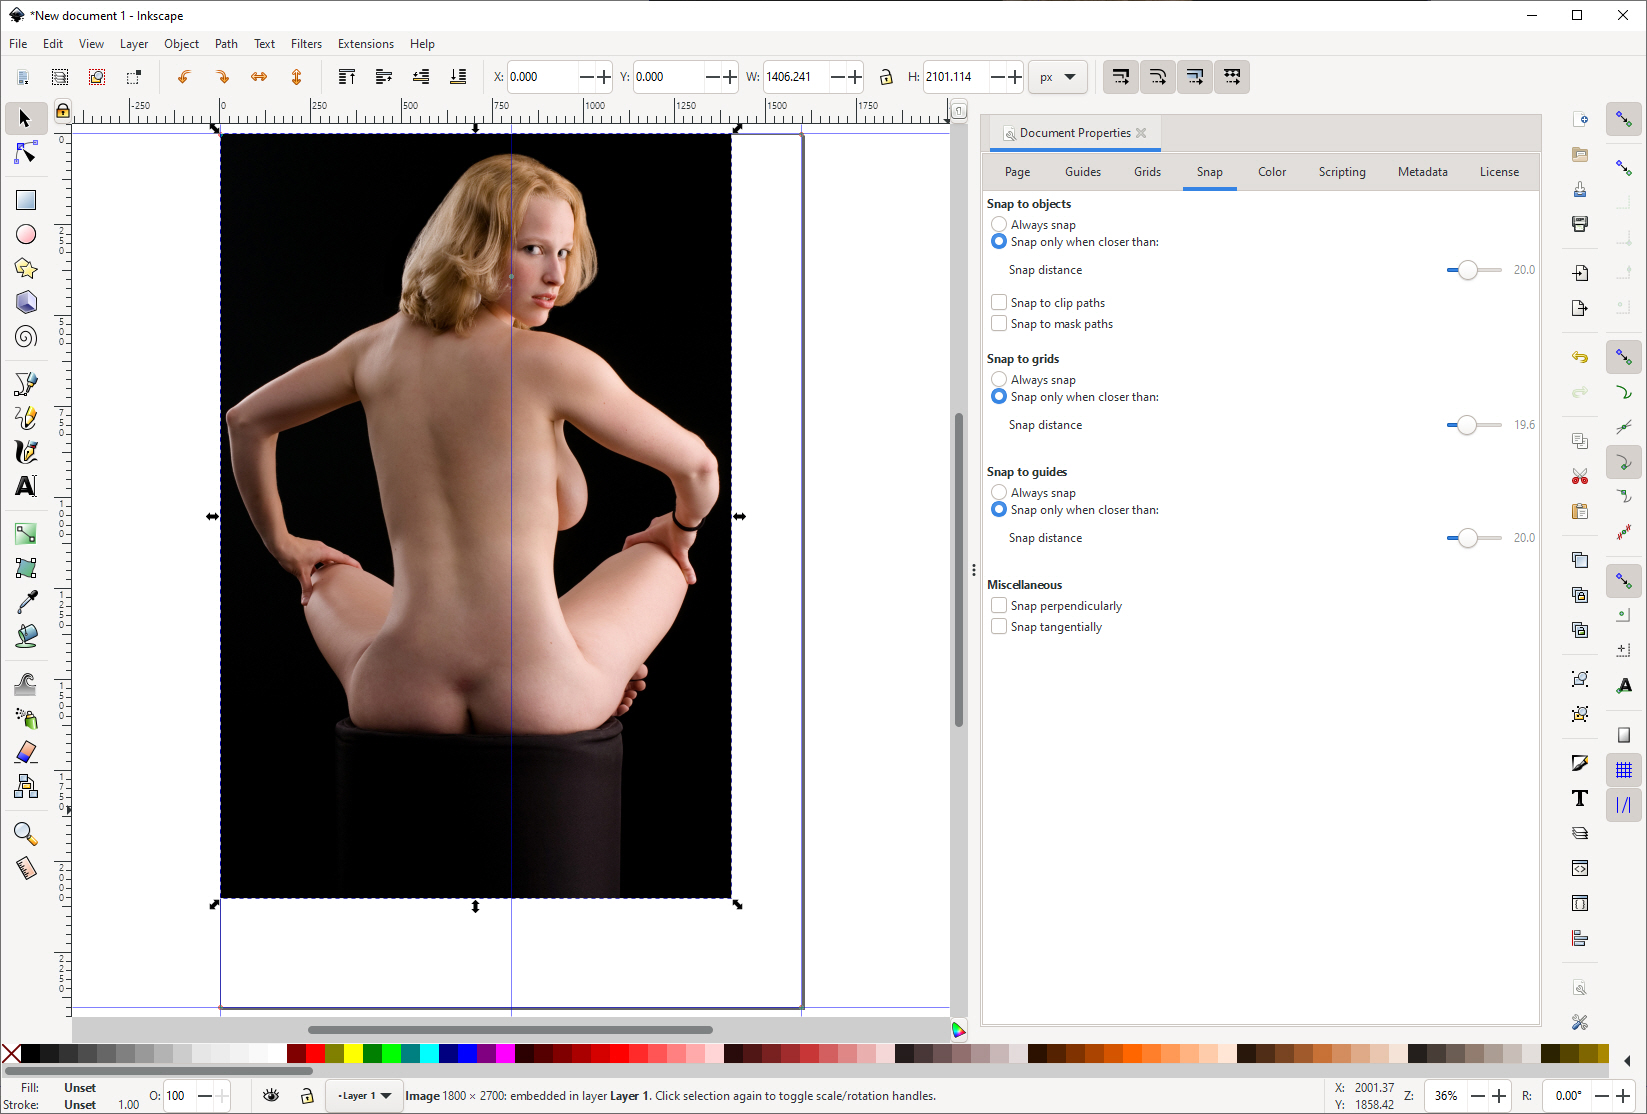Open the Layer 1 selector dropdown
The width and height of the screenshot is (1647, 1114).
click(365, 1096)
